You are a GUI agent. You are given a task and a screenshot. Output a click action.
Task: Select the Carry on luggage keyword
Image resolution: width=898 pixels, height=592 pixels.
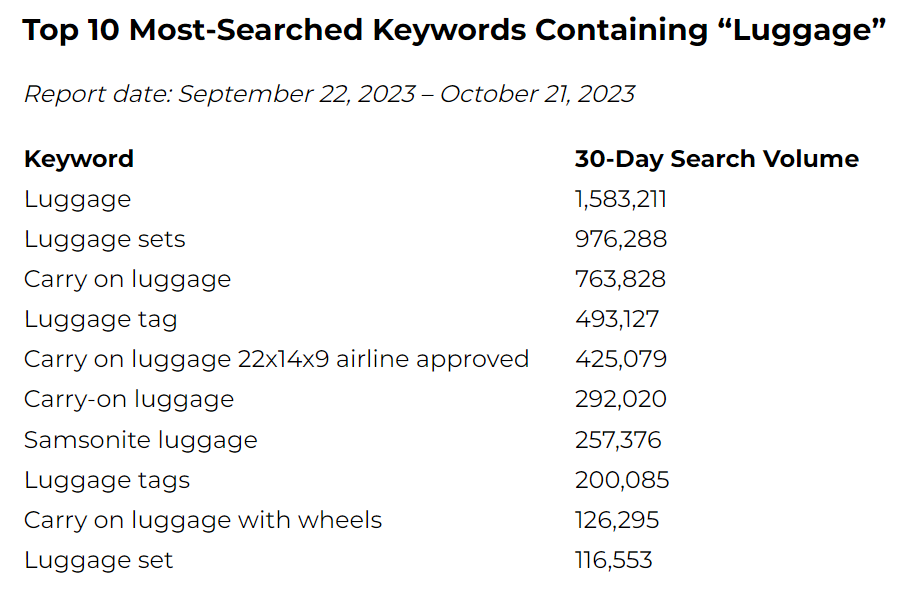pyautogui.click(x=127, y=279)
